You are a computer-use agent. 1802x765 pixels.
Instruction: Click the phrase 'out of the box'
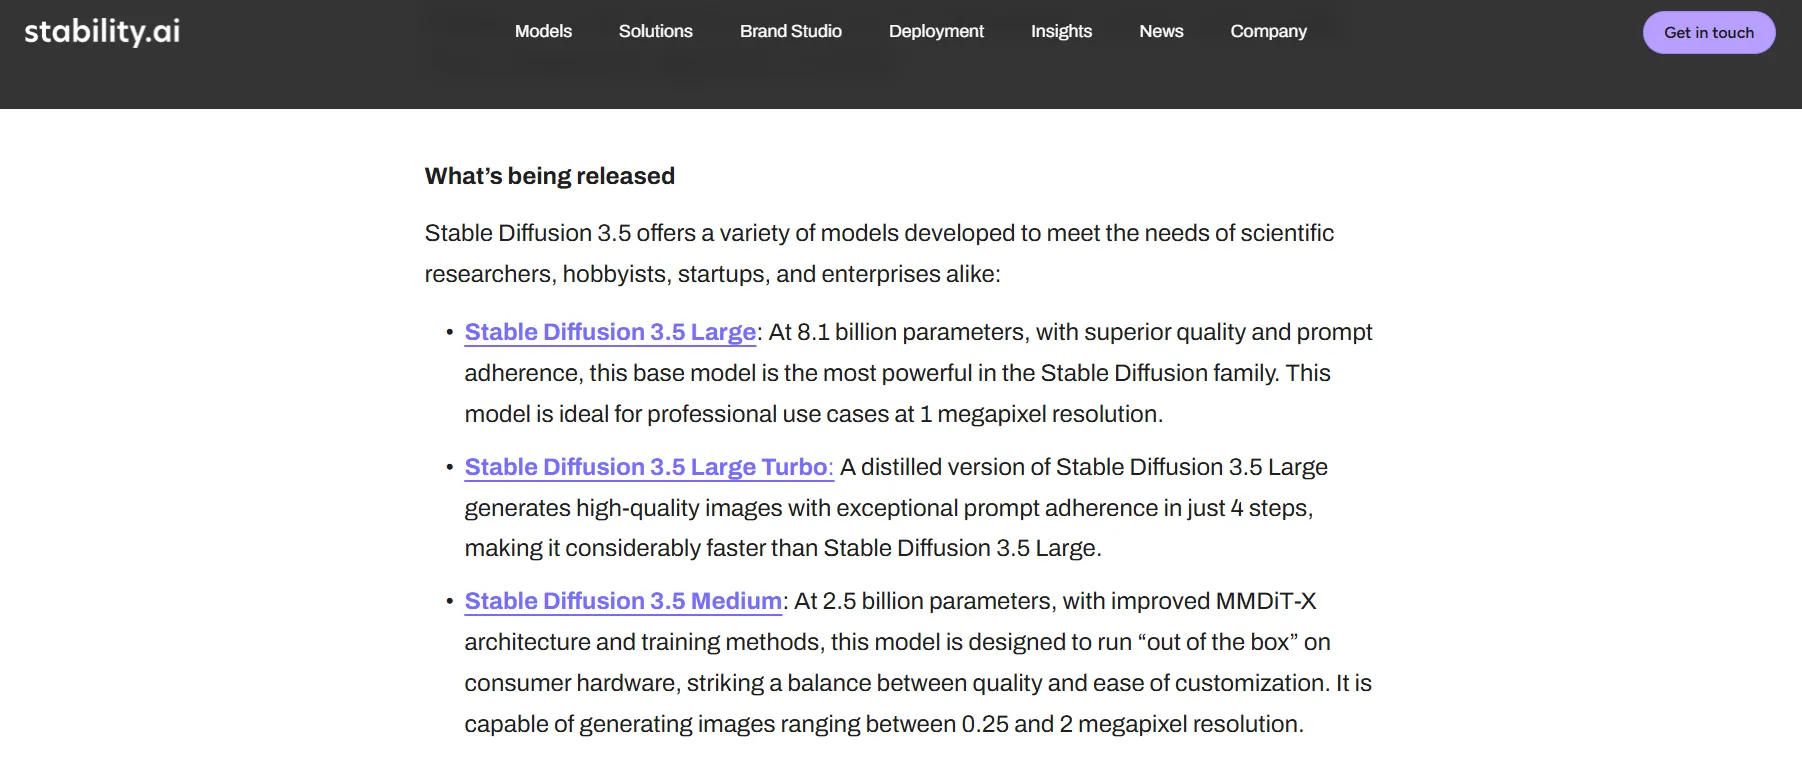(x=1218, y=642)
